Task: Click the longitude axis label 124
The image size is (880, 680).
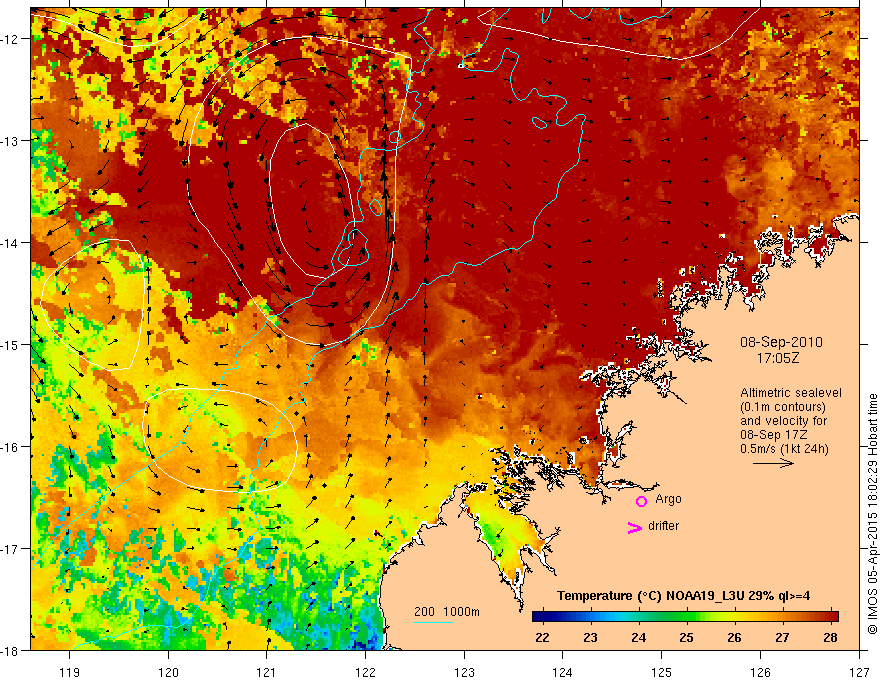Action: (x=563, y=672)
